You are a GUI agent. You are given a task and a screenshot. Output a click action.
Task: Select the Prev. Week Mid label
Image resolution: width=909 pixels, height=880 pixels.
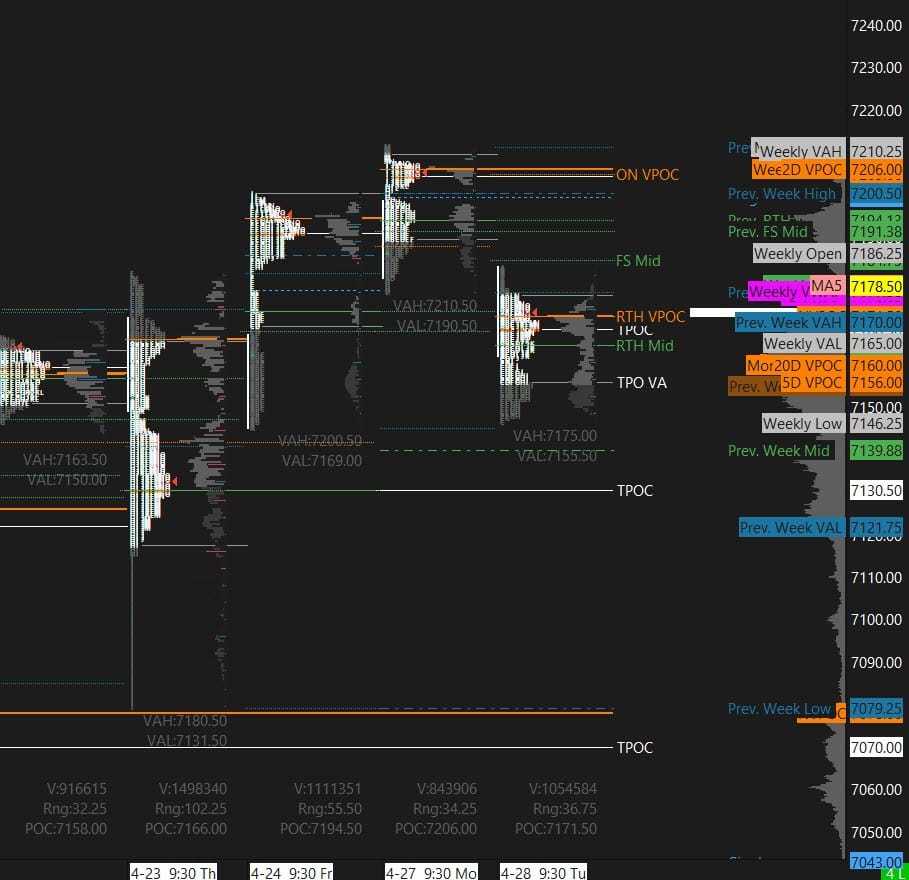coord(779,451)
